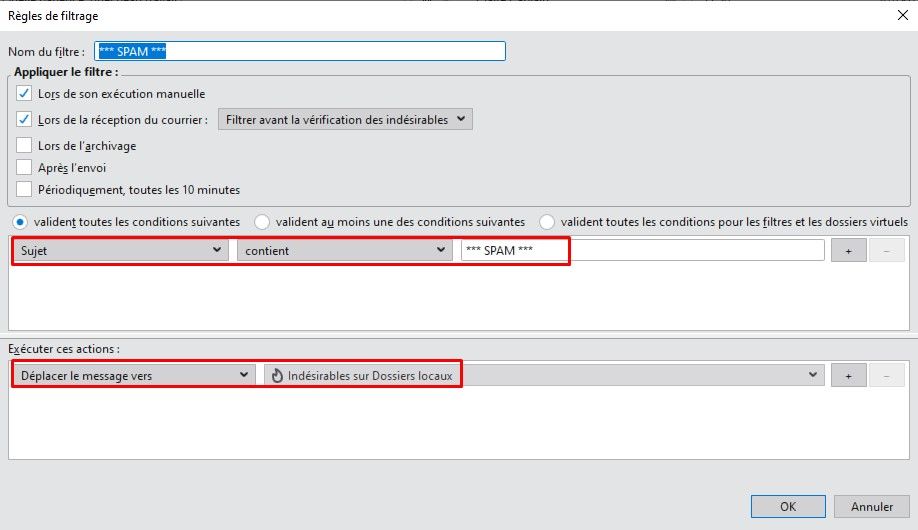
Task: Select "valident toutes les conditions suivantes" radio
Action: [20, 222]
